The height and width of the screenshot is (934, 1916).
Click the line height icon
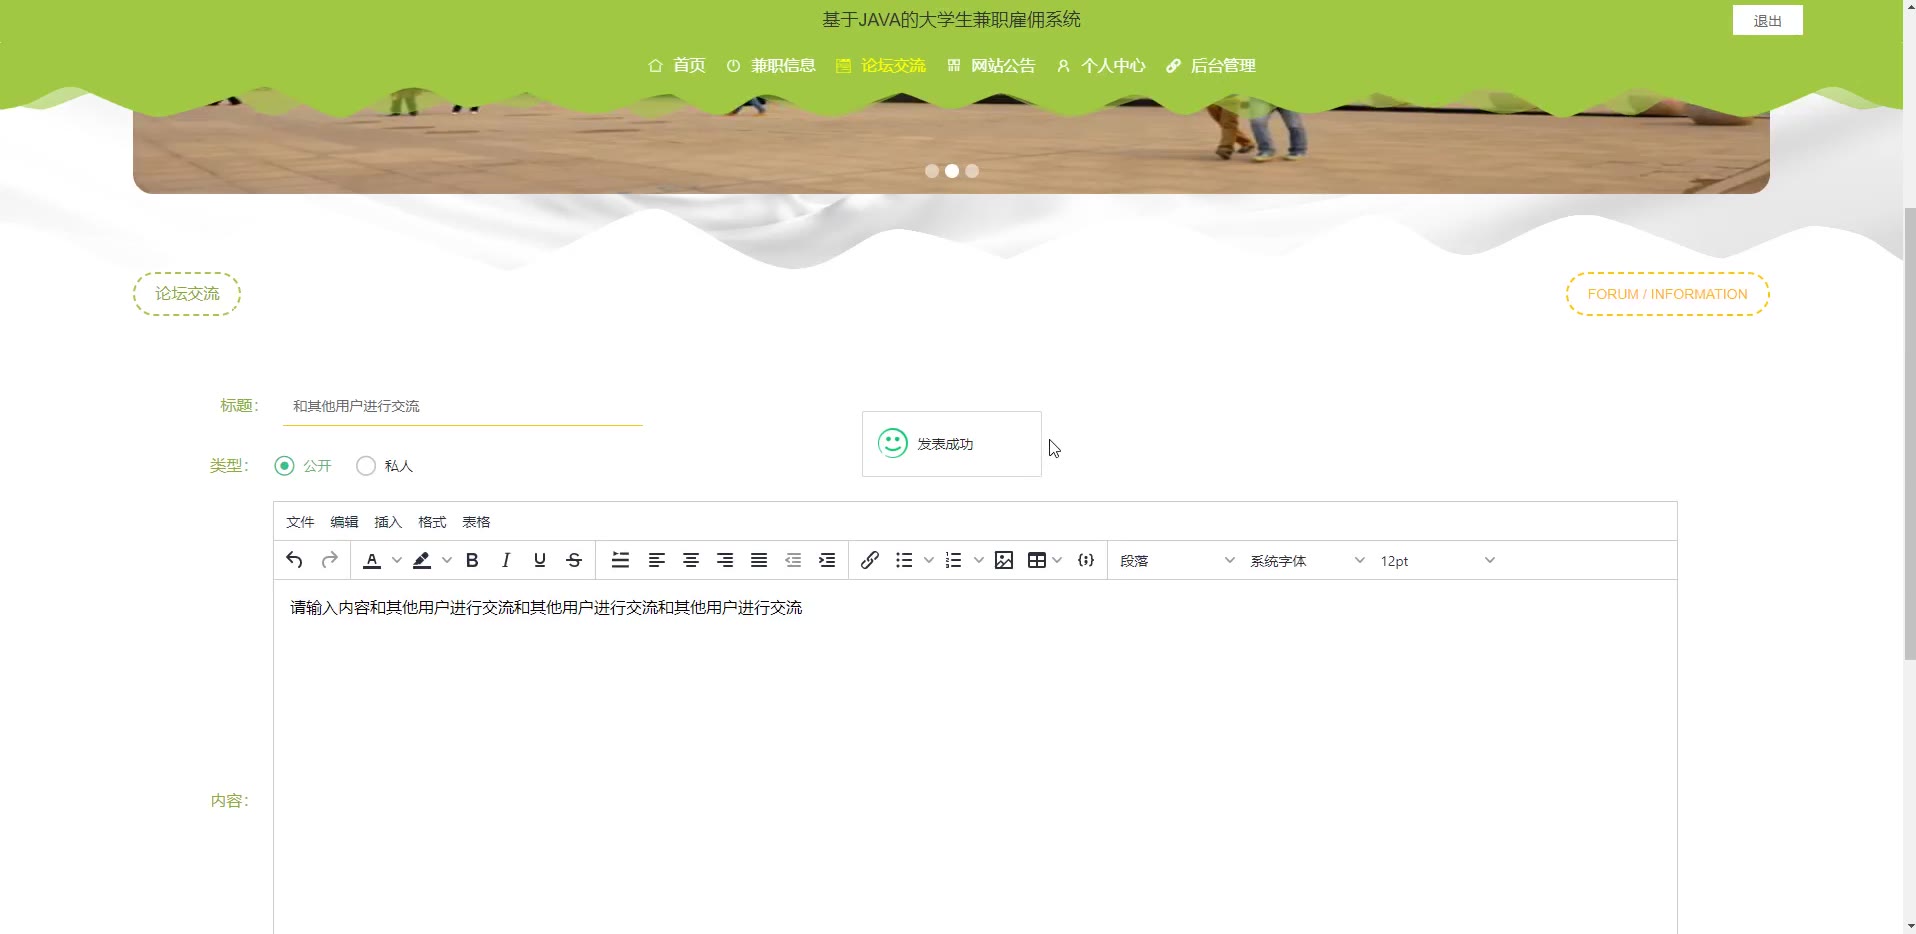(620, 560)
